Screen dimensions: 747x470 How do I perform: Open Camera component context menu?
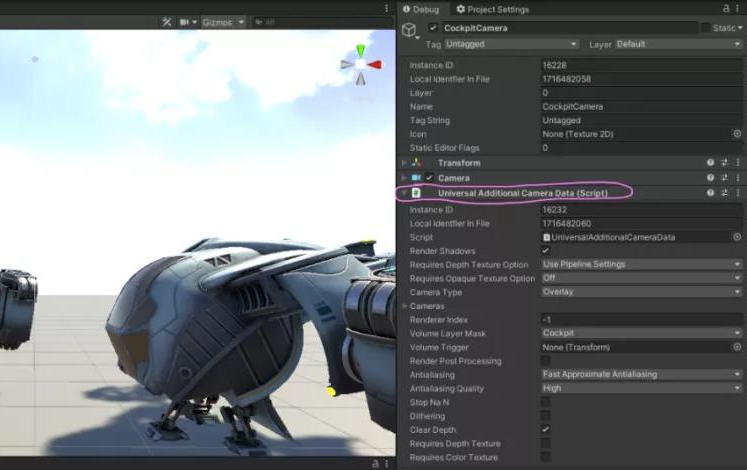(x=737, y=178)
